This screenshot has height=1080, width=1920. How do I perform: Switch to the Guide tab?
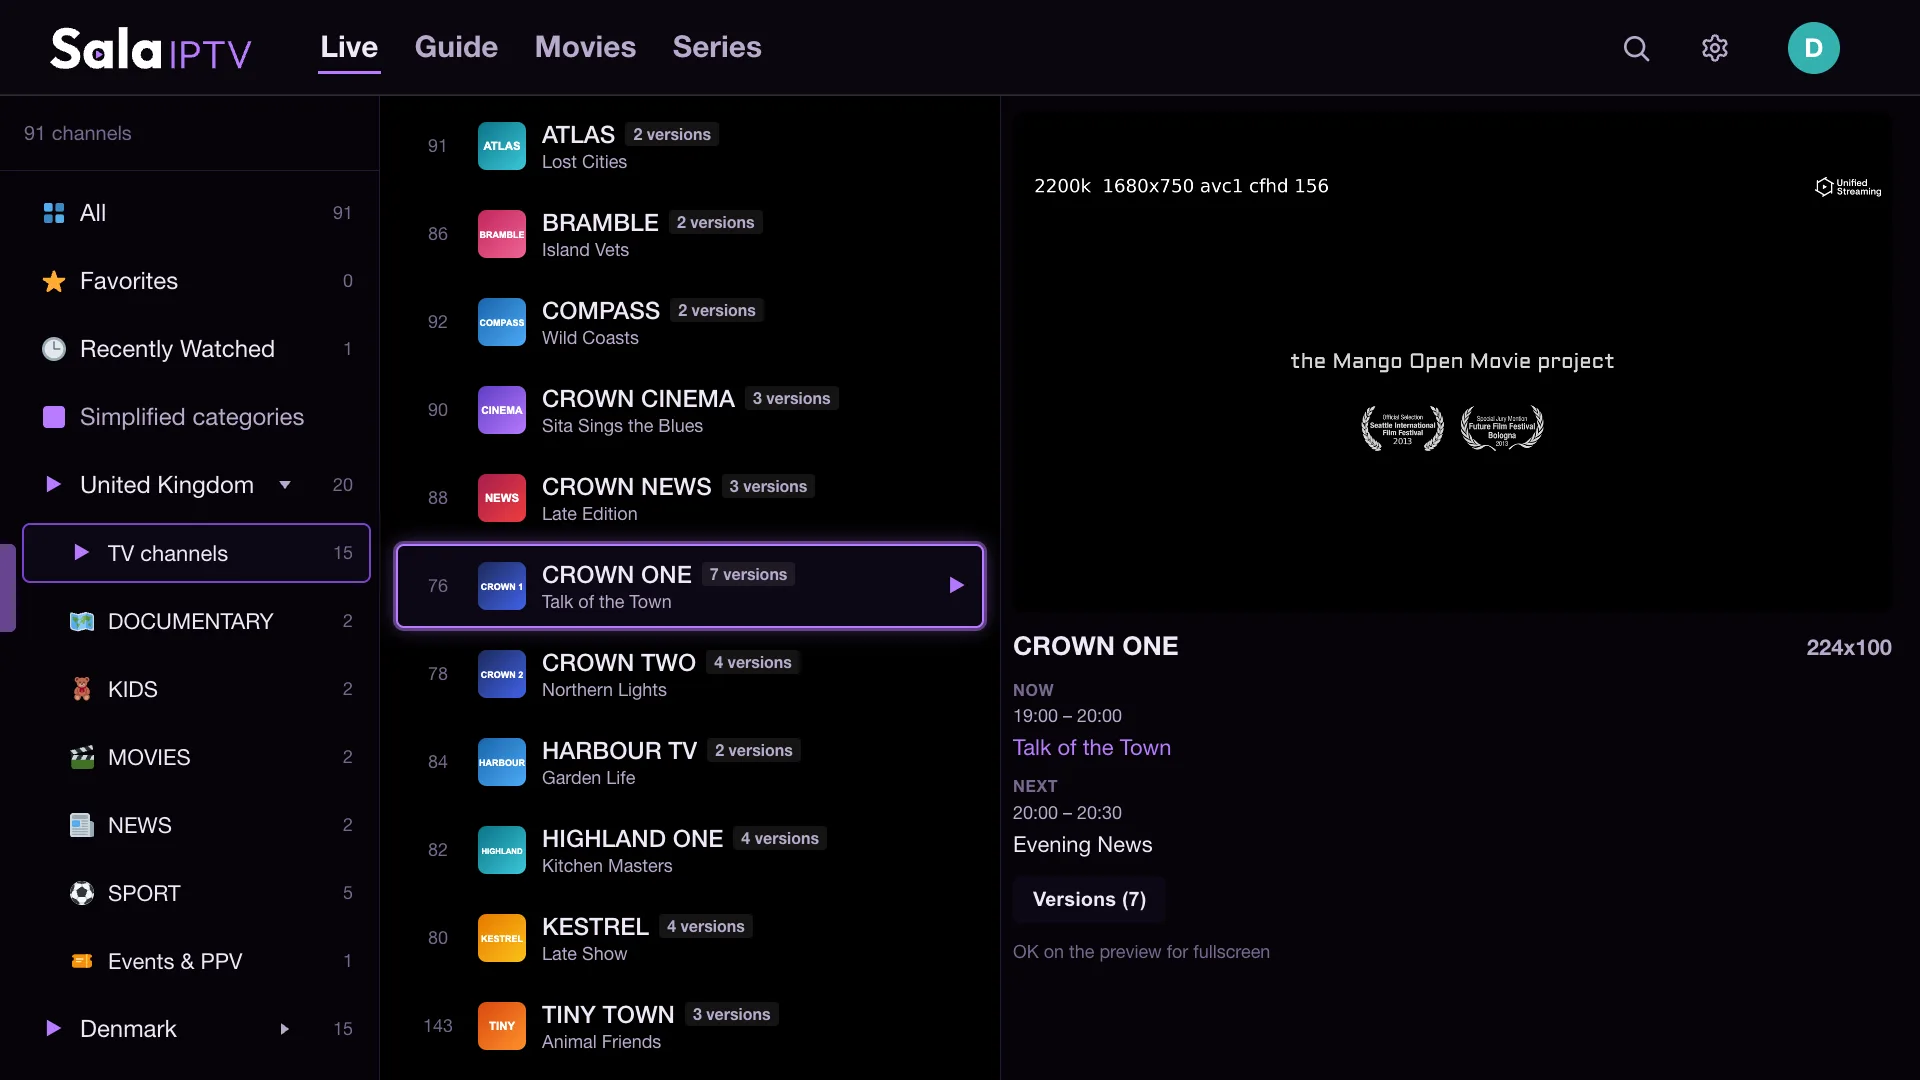point(456,47)
